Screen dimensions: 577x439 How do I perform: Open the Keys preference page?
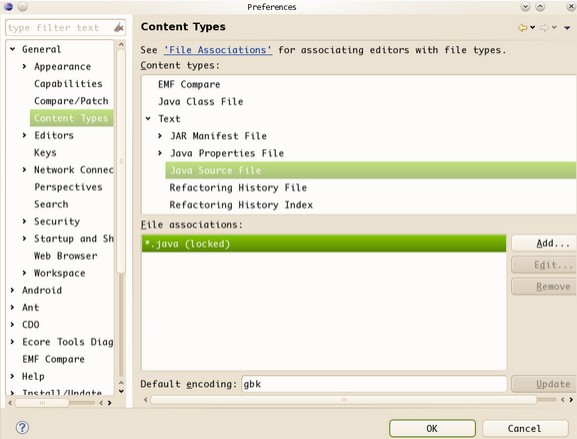click(45, 152)
